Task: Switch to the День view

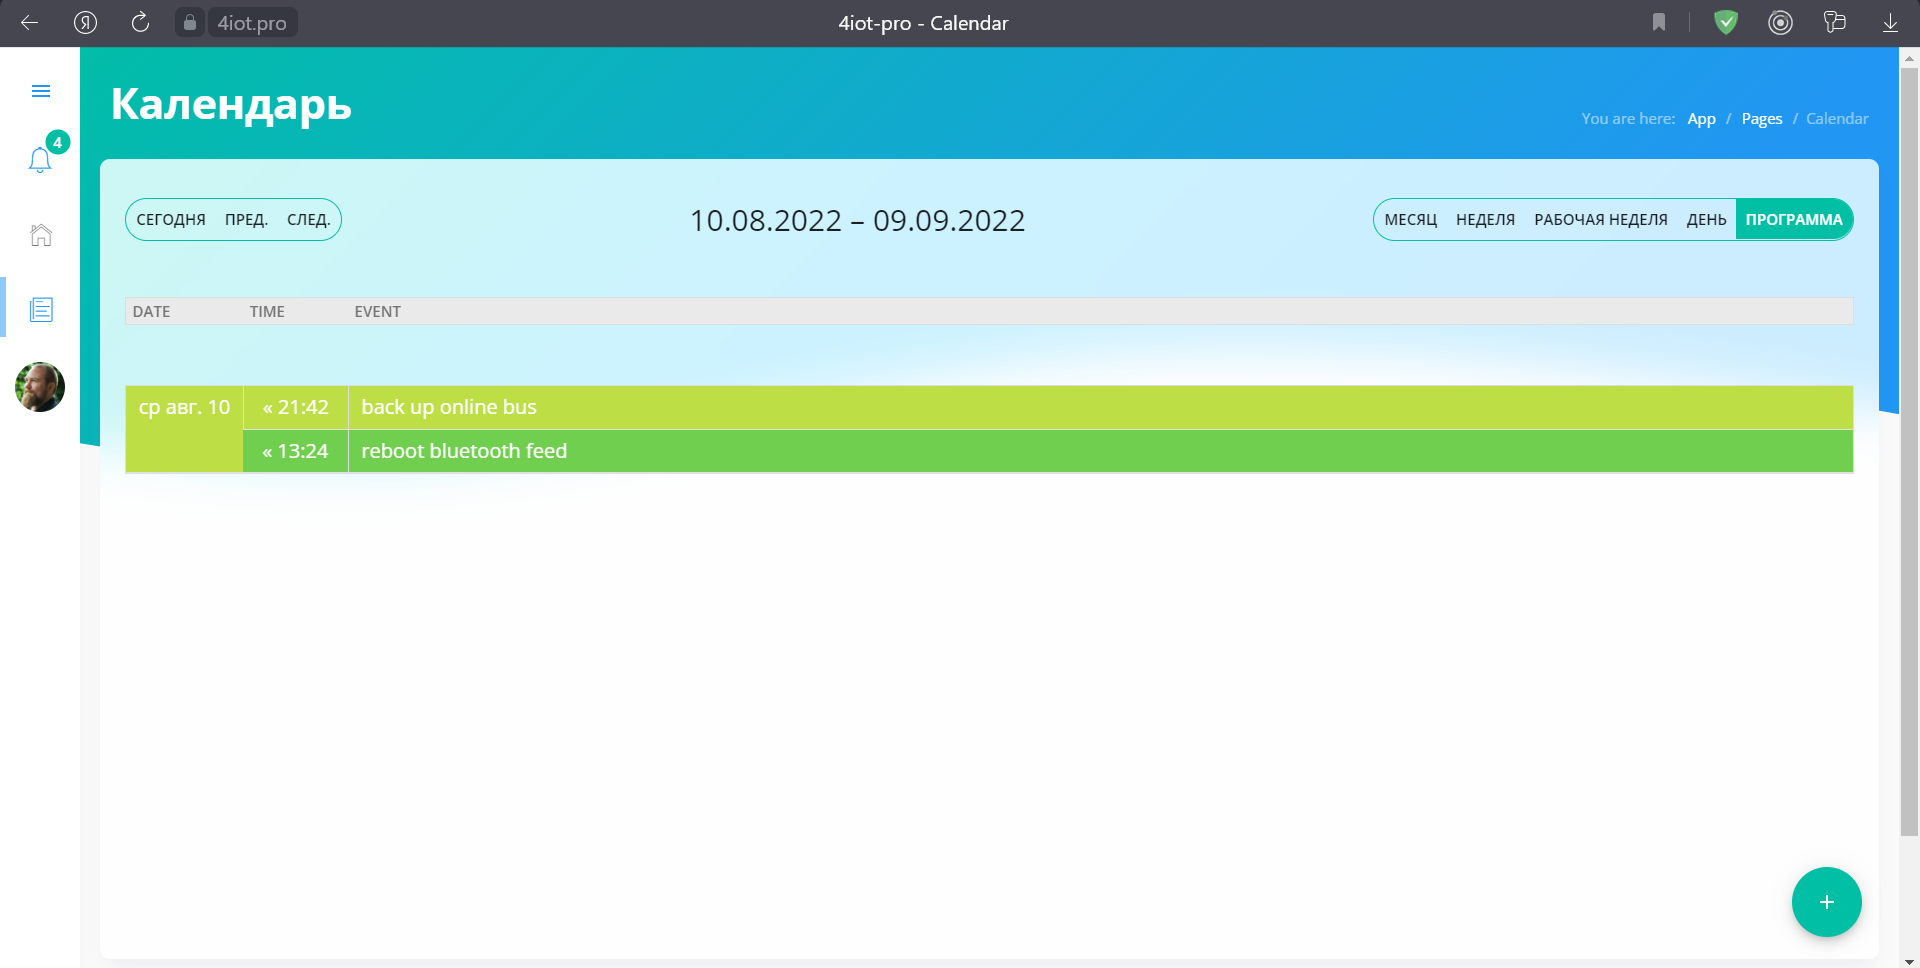Action: tap(1706, 220)
